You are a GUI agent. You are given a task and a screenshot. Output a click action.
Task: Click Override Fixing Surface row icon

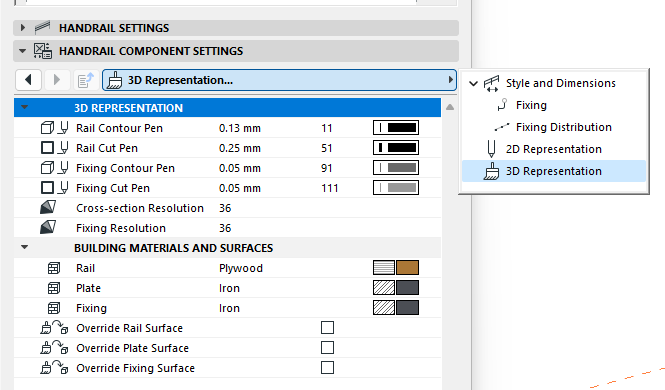point(54,368)
